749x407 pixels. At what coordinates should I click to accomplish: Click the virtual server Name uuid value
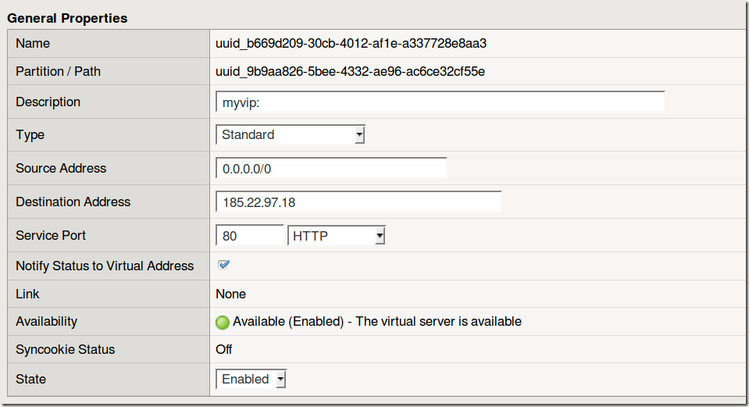[351, 44]
